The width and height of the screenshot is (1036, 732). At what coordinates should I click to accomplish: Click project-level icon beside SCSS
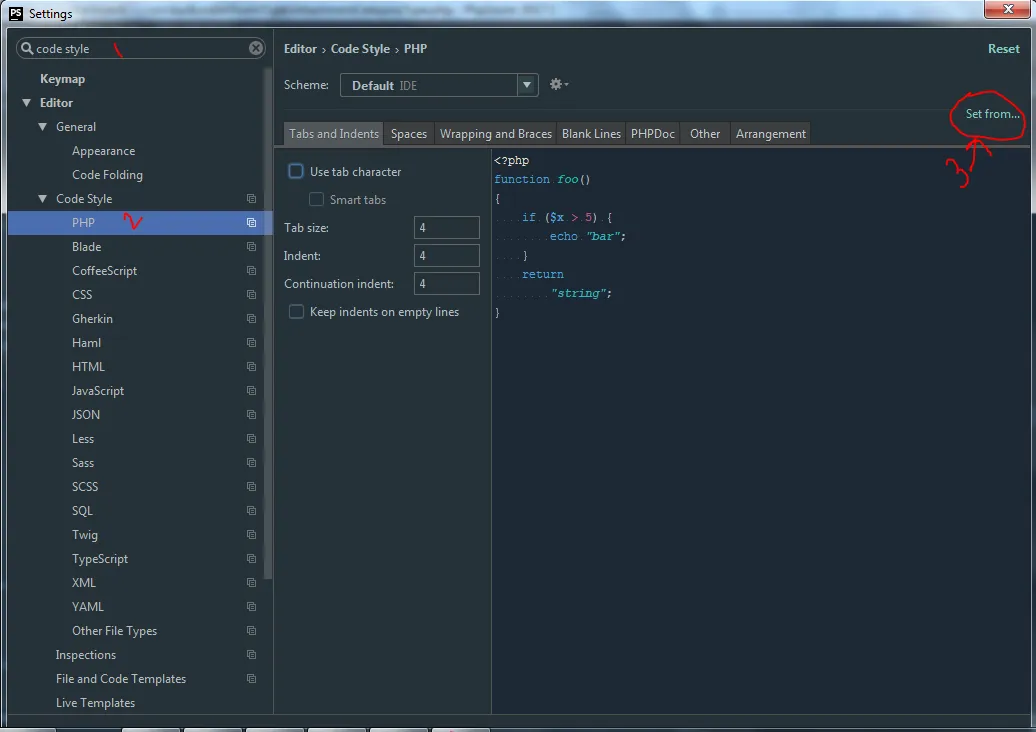251,487
